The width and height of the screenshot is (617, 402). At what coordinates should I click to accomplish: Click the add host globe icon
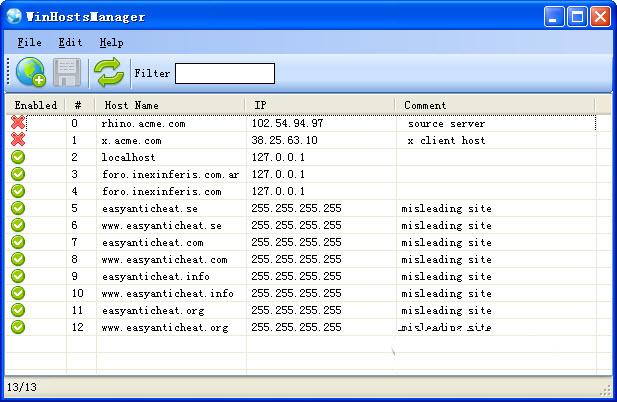tap(31, 73)
